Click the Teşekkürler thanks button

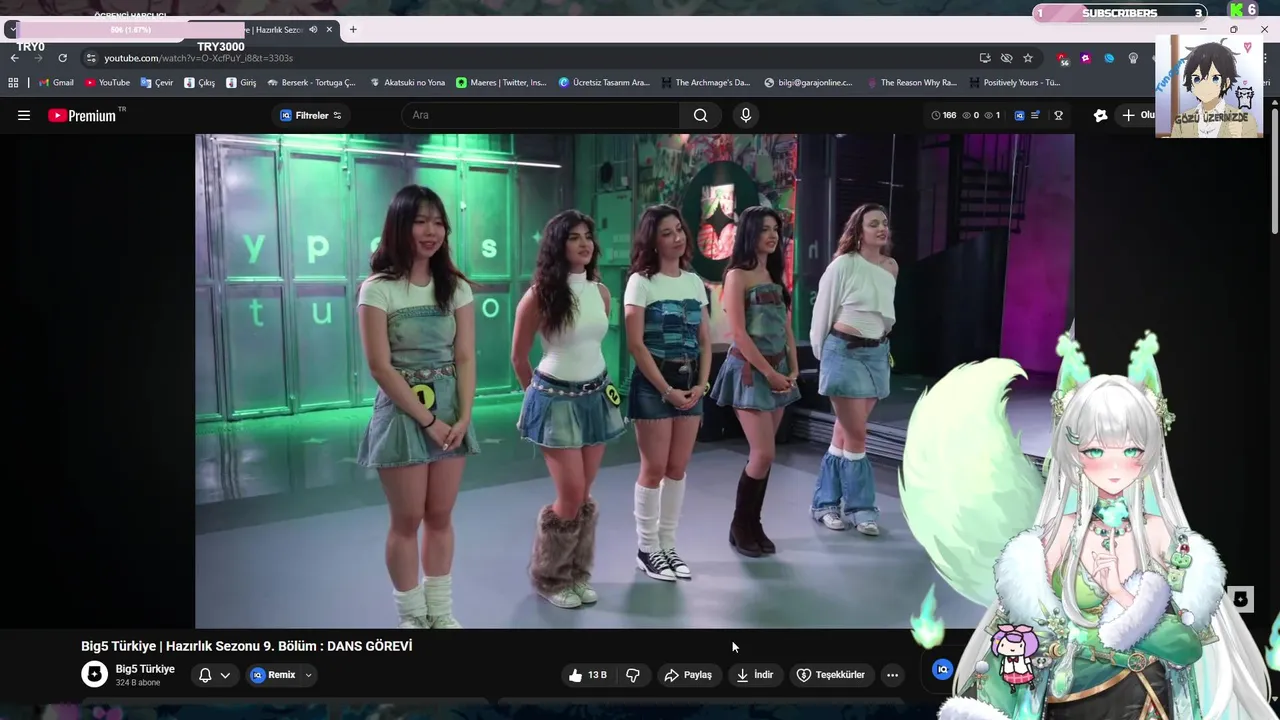click(x=830, y=675)
